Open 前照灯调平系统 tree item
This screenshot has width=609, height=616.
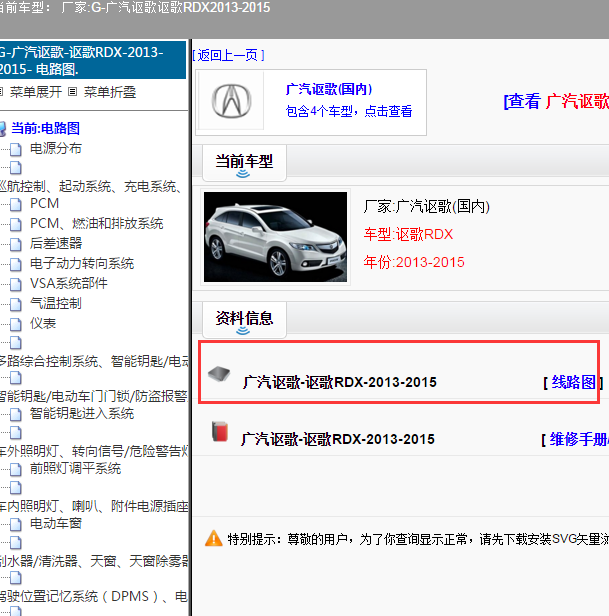pos(75,468)
